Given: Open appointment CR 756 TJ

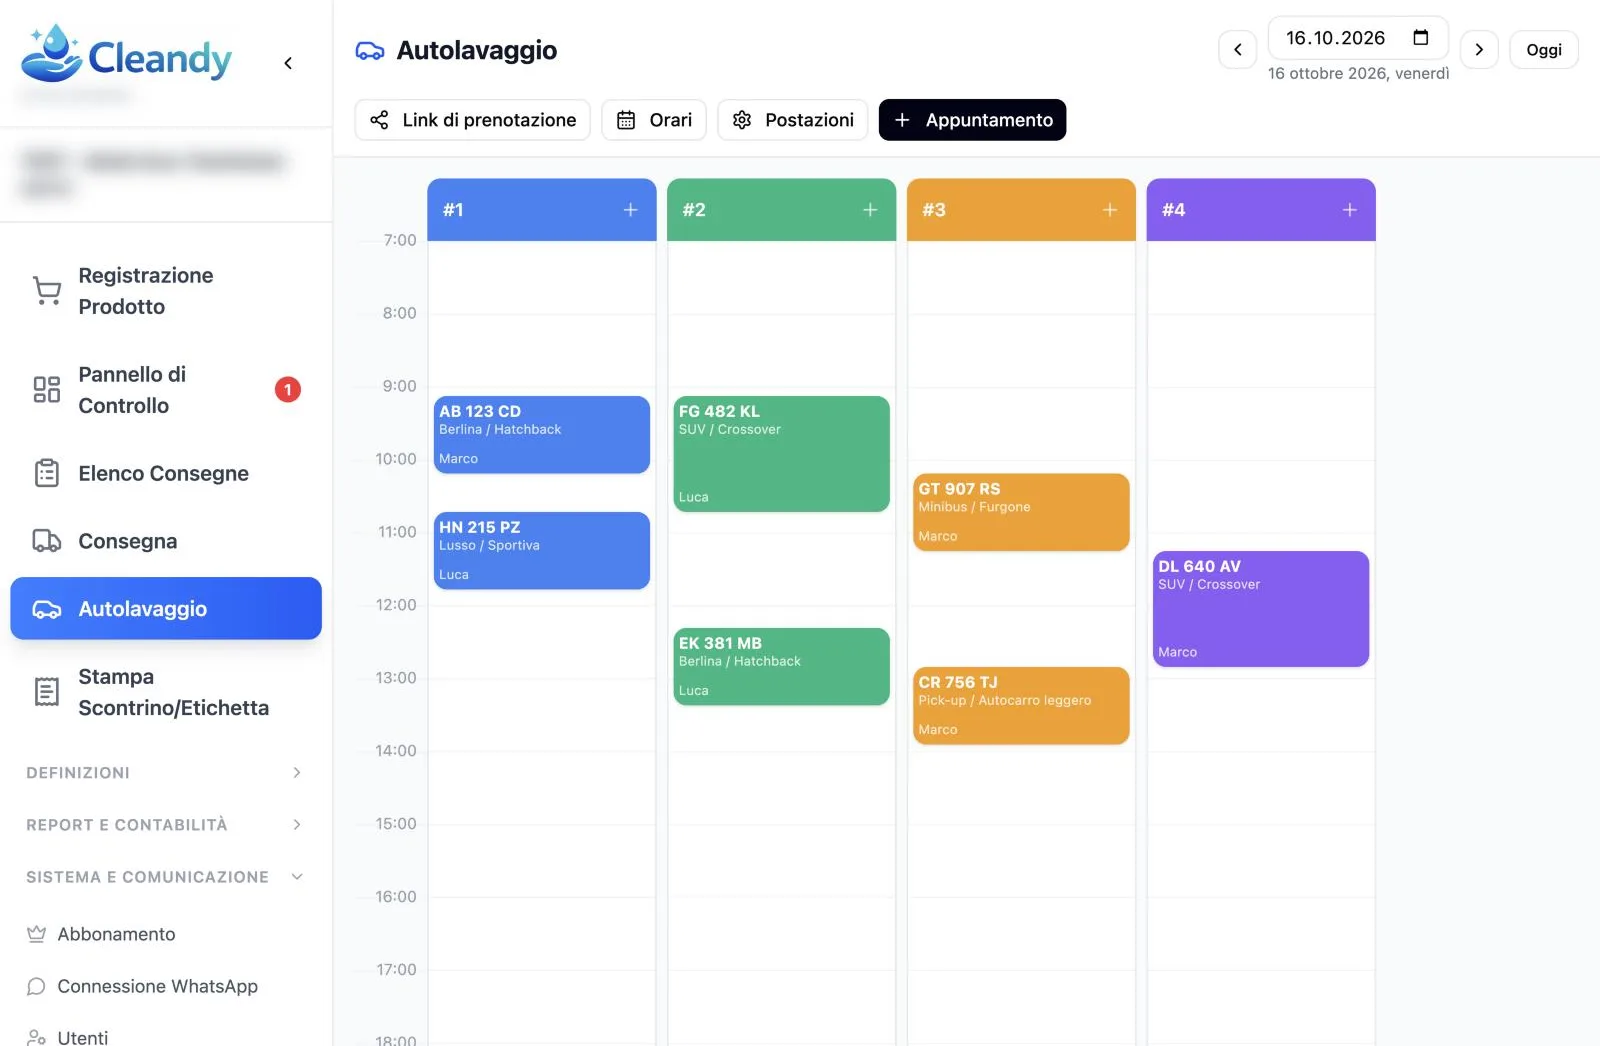Looking at the screenshot, I should click(x=1021, y=705).
